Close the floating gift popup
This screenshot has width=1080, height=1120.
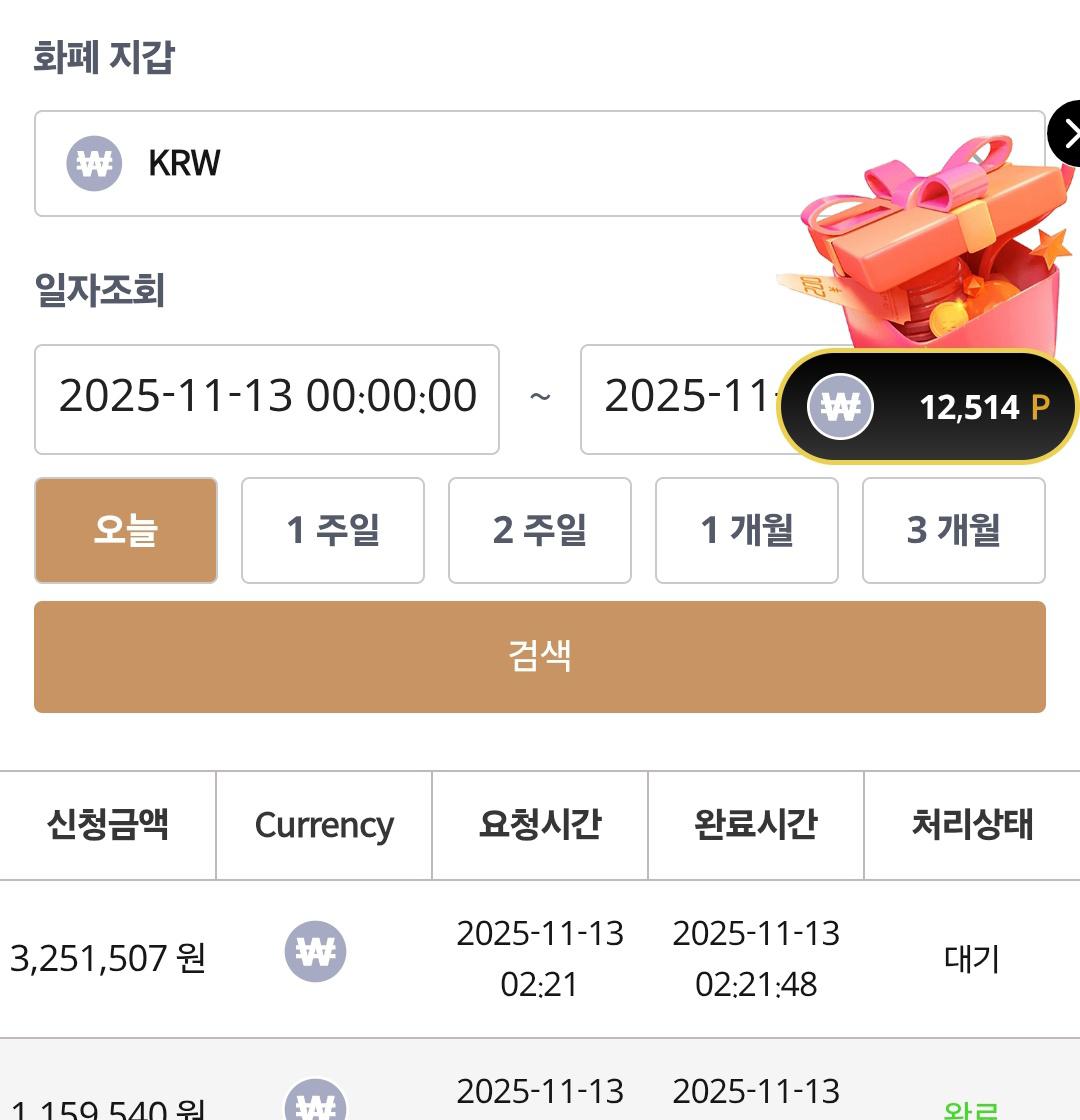click(1066, 133)
